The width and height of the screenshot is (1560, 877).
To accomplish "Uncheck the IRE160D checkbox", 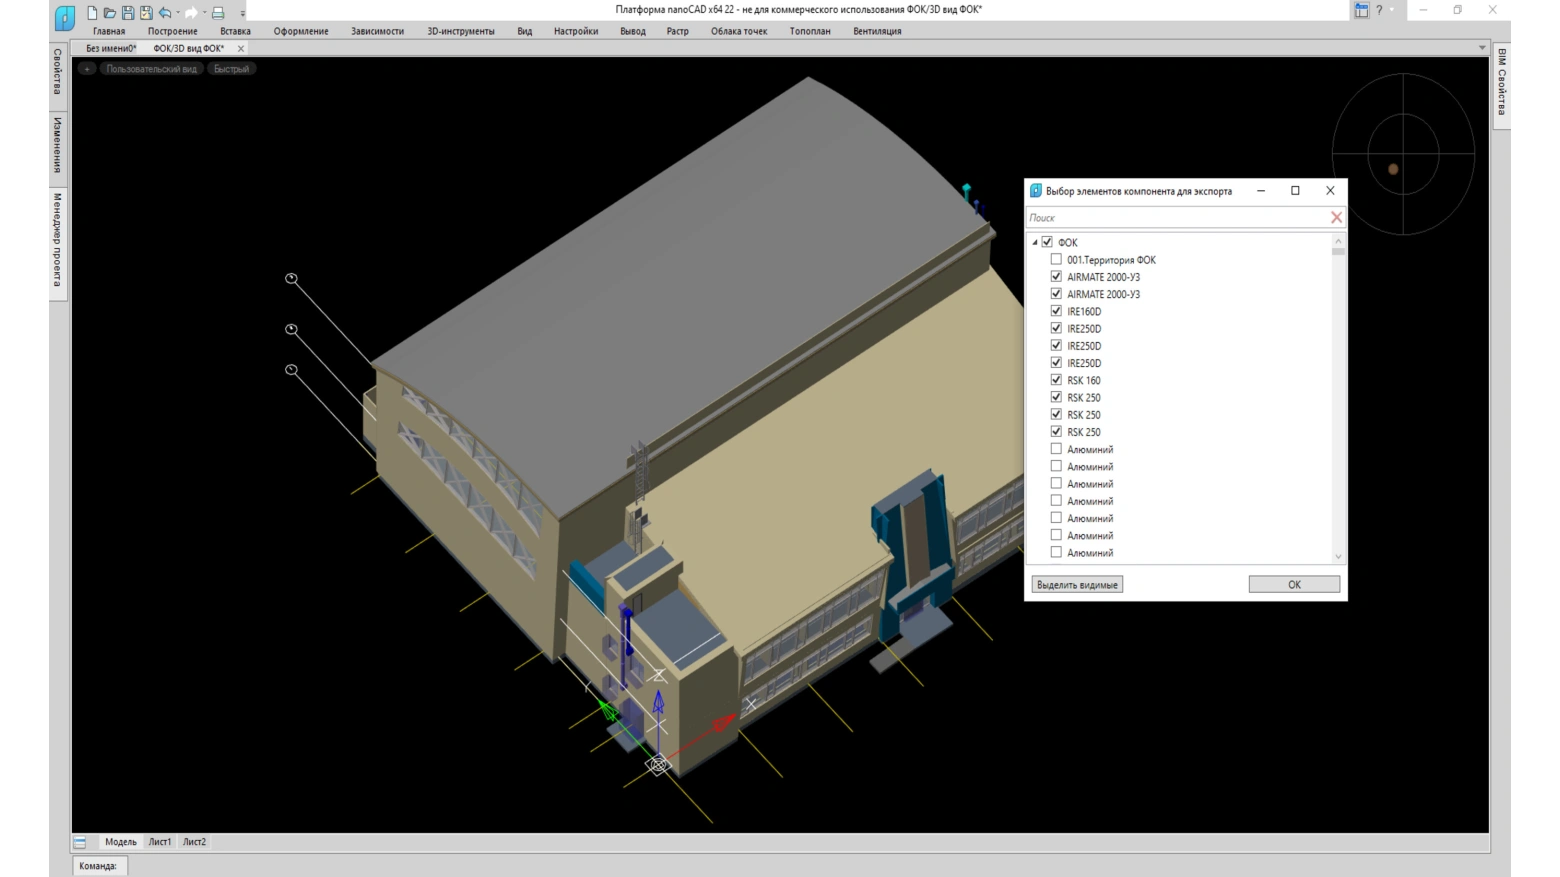I will coord(1056,311).
